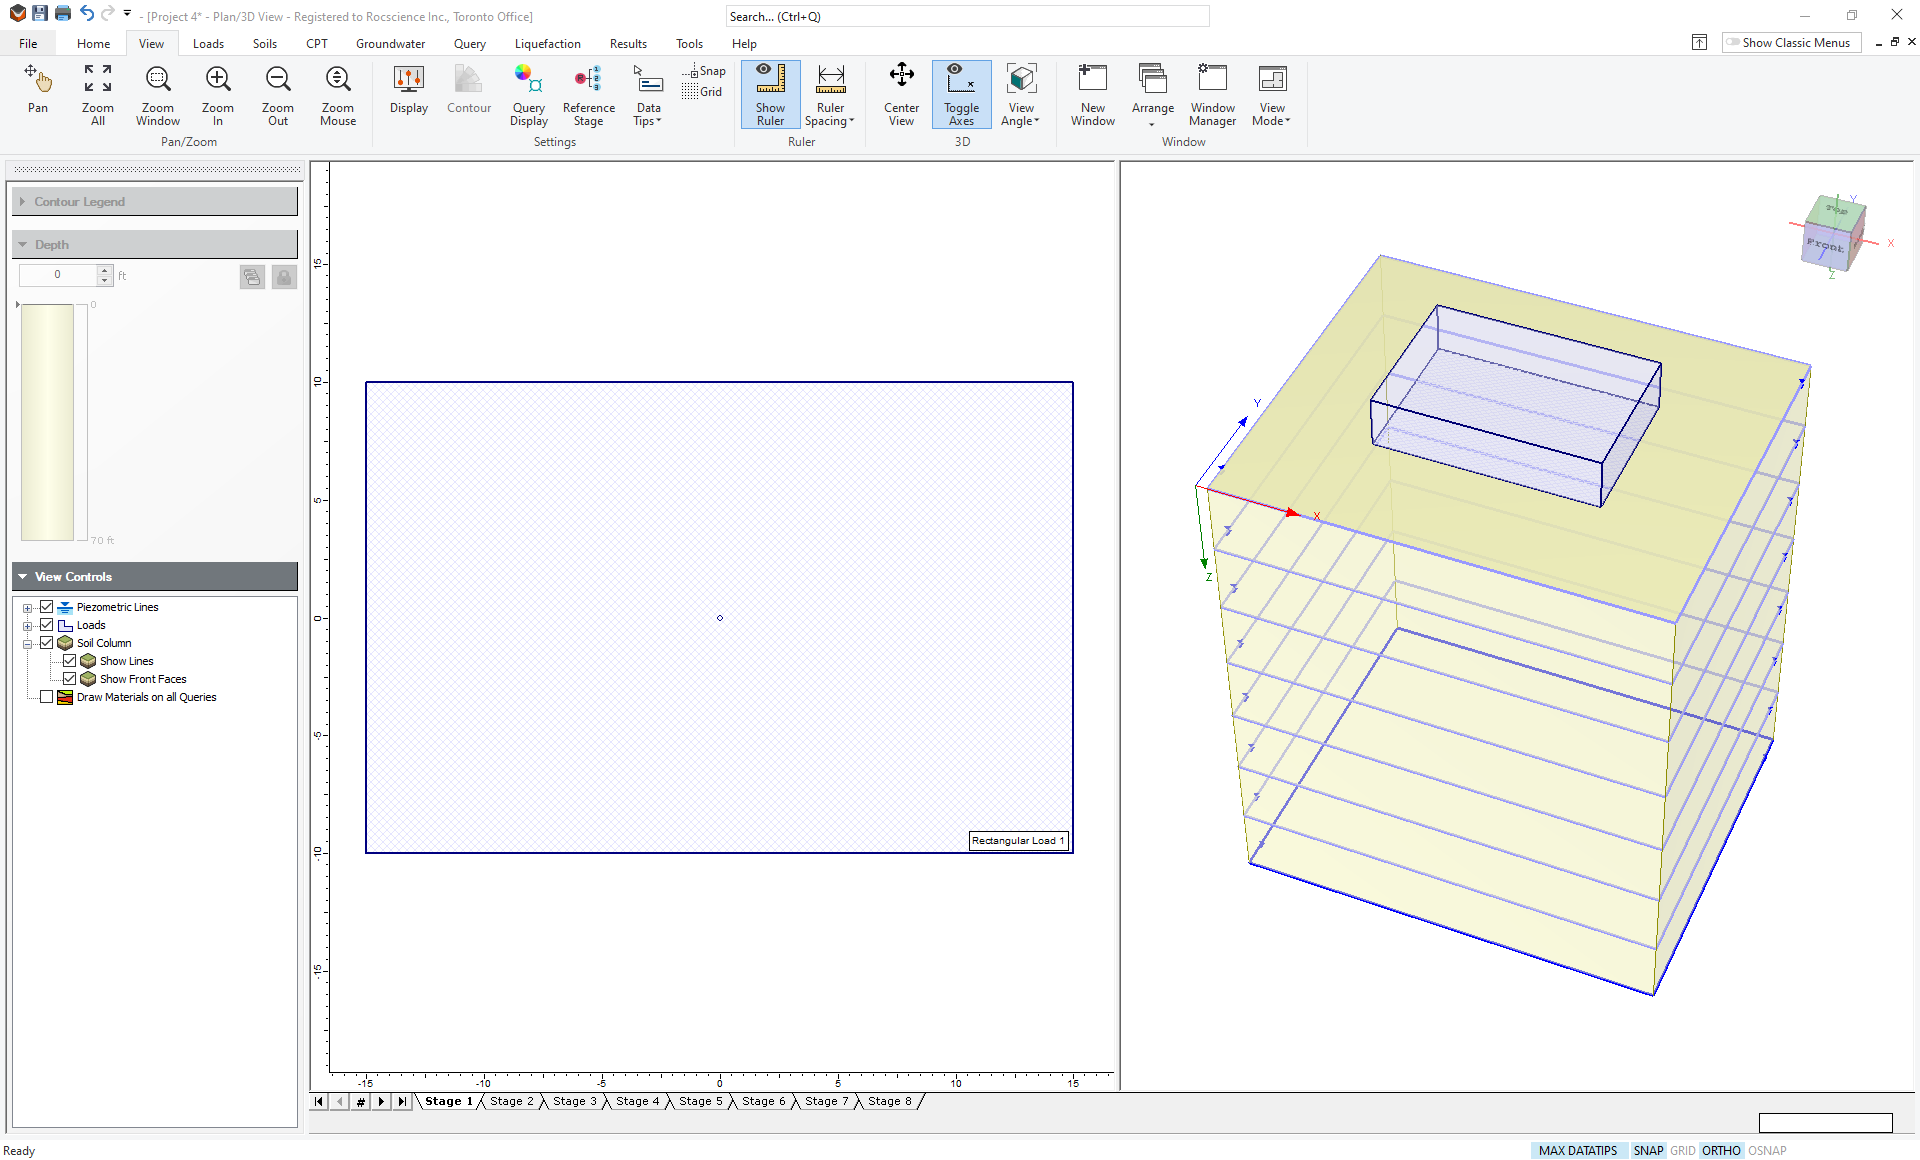This screenshot has height=1160, width=1920.
Task: Click the Rectangular Load 1 label
Action: (x=1017, y=840)
